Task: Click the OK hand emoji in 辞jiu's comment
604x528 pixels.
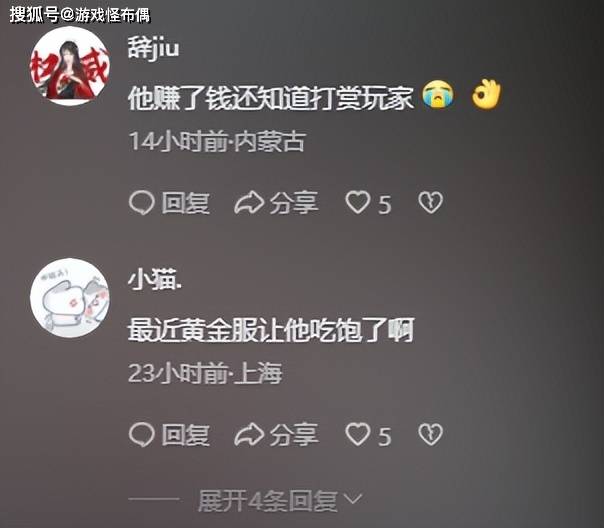Action: coord(487,94)
